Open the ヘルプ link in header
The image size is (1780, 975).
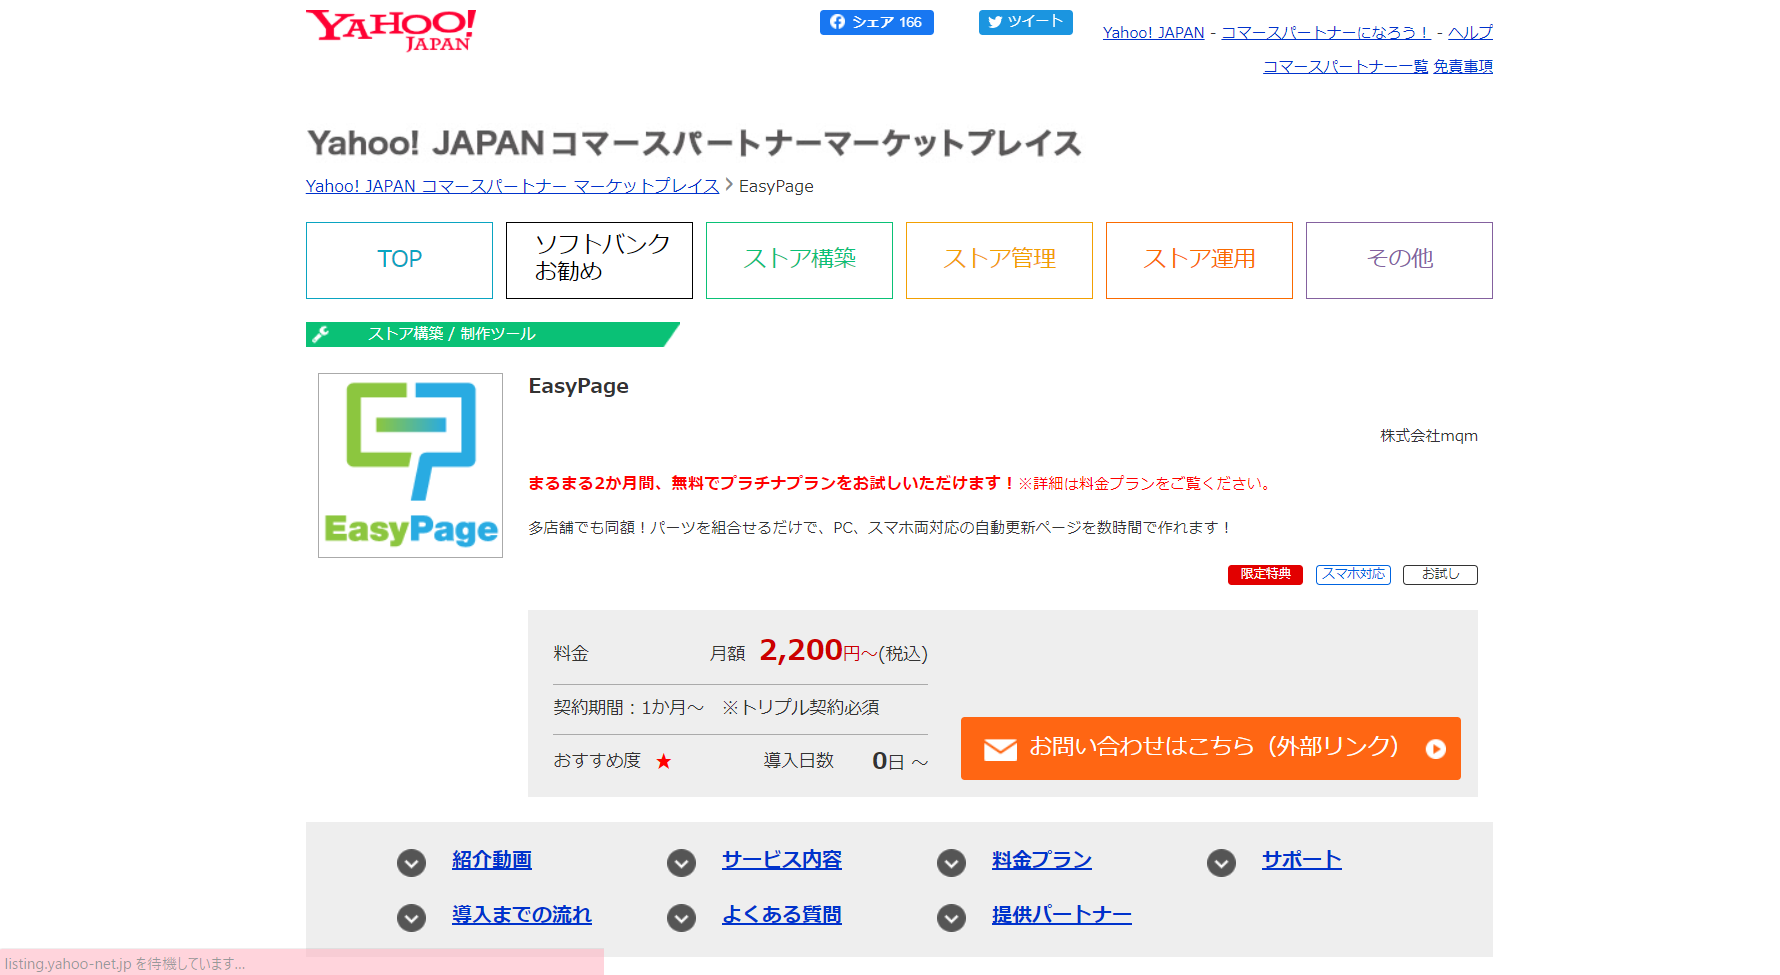[1470, 32]
